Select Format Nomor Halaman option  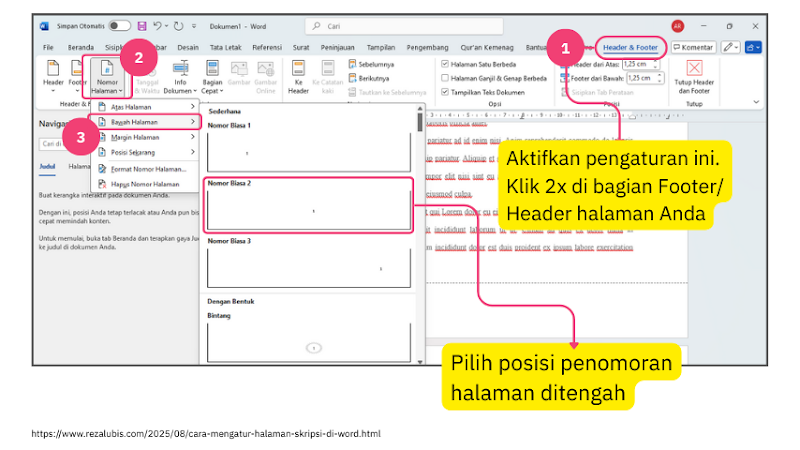pos(145,169)
